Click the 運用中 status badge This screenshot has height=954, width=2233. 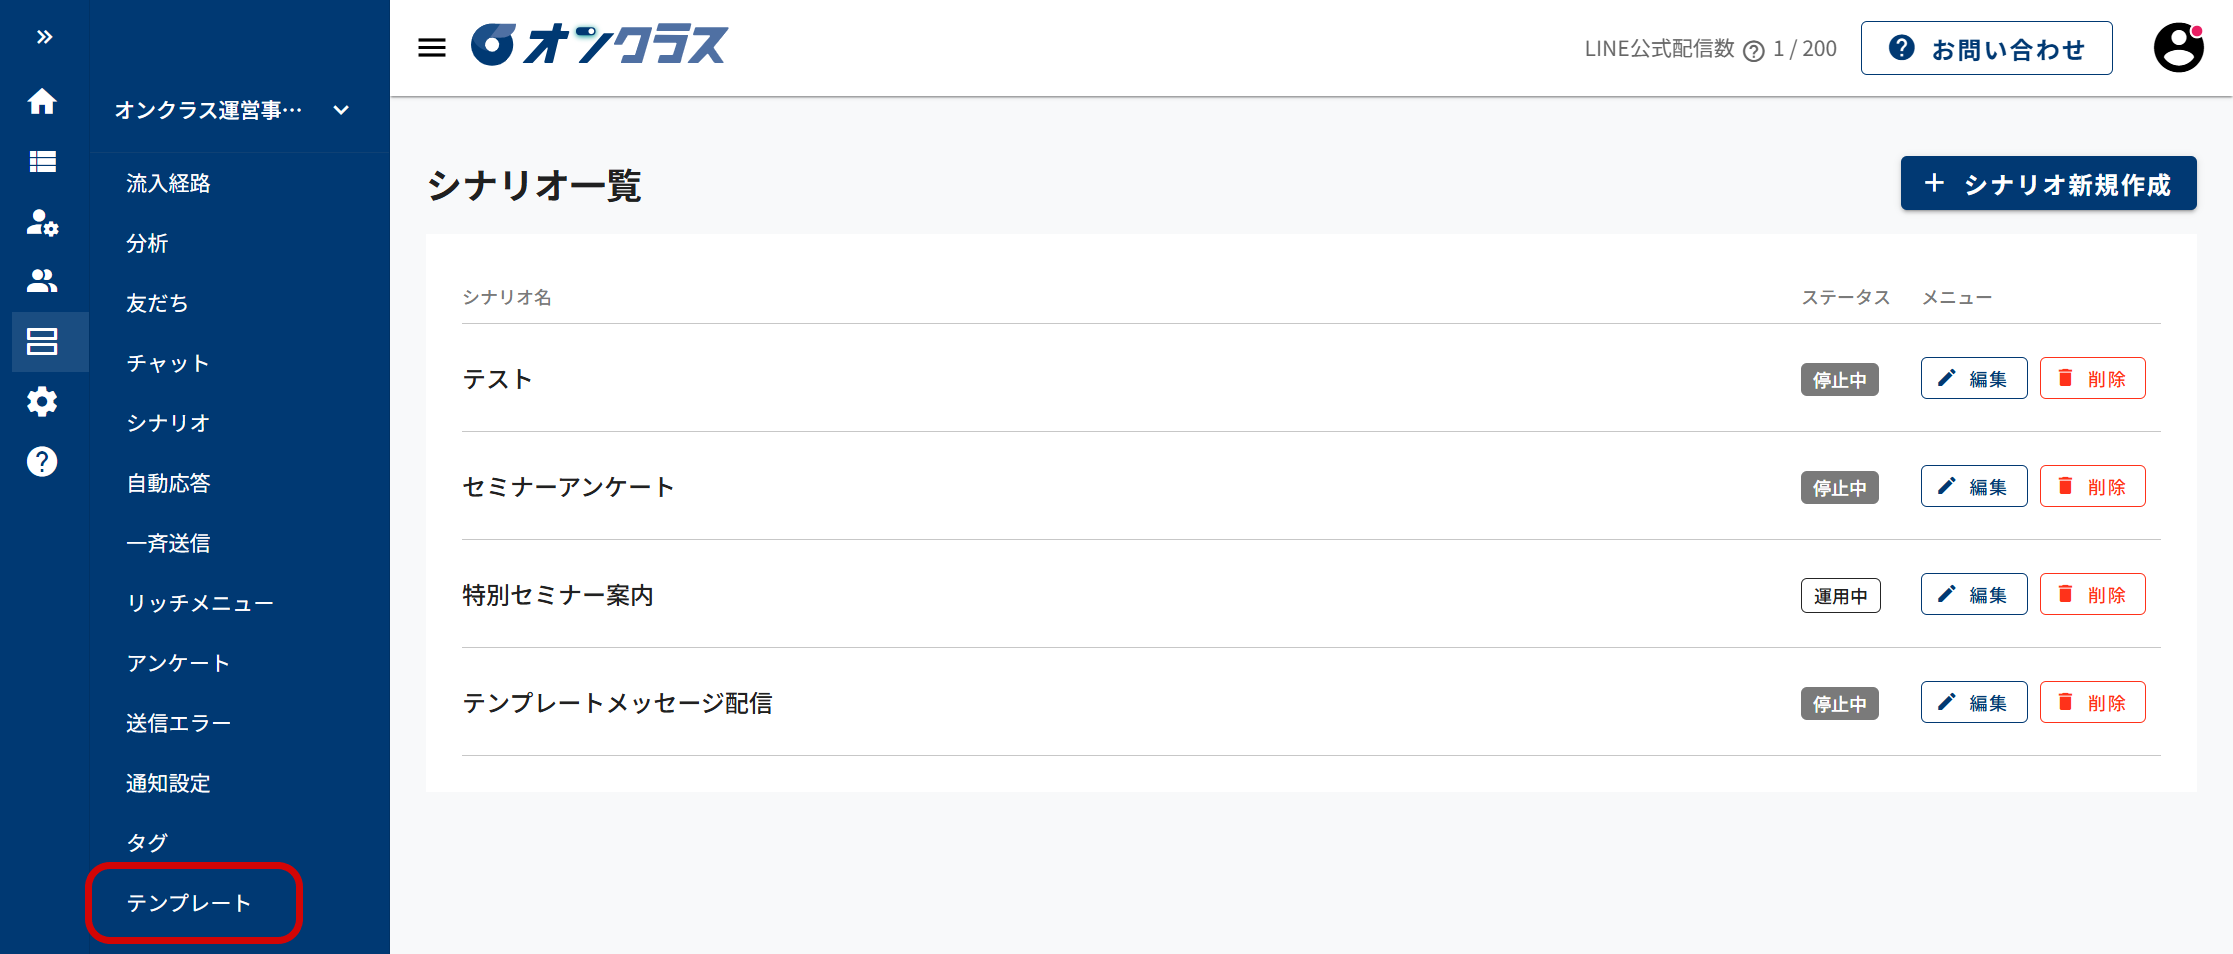[x=1840, y=596]
